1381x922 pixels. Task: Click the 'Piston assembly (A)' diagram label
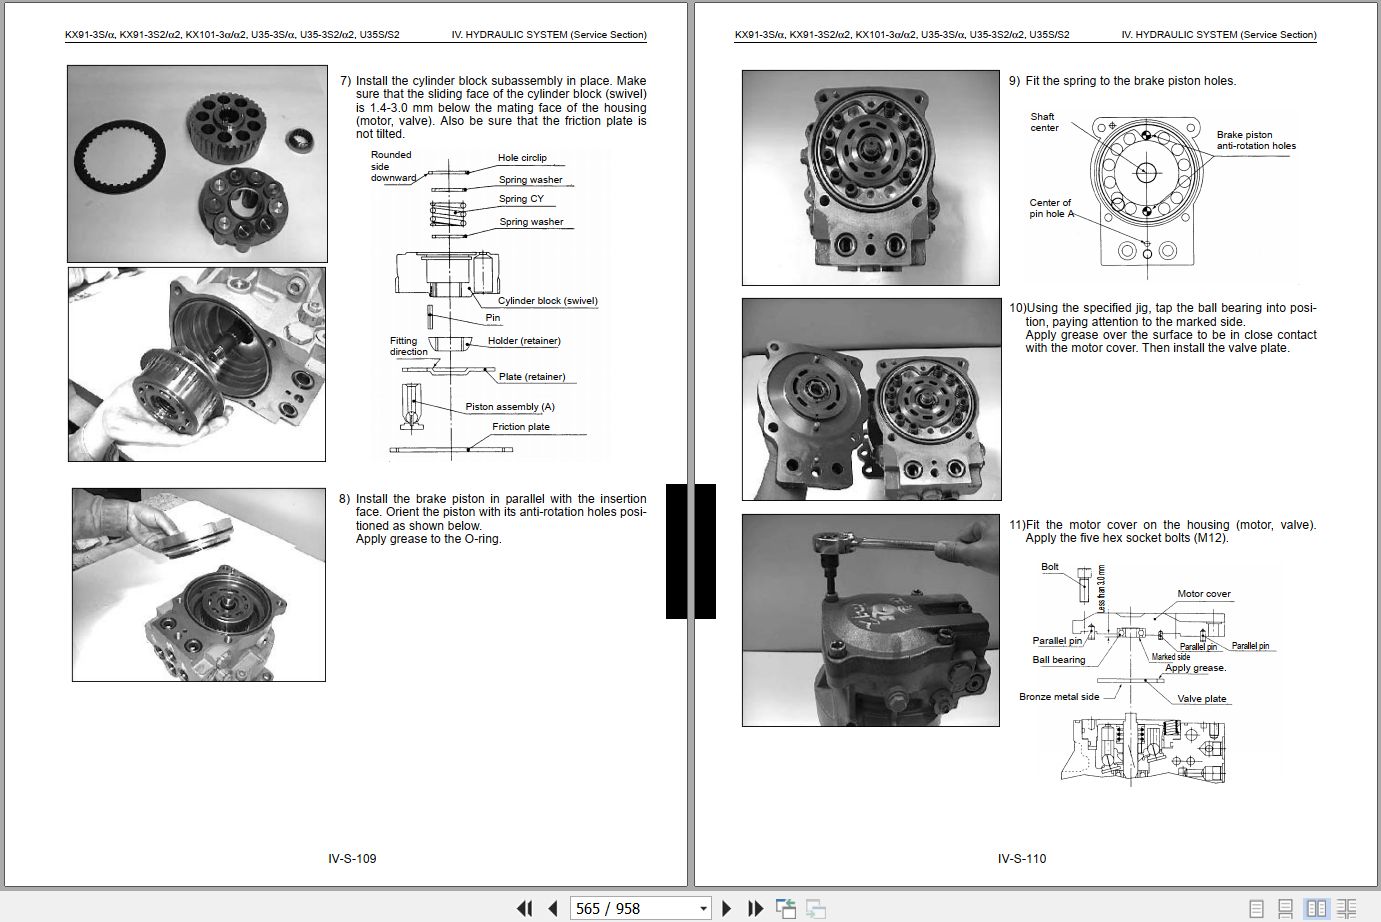510,407
